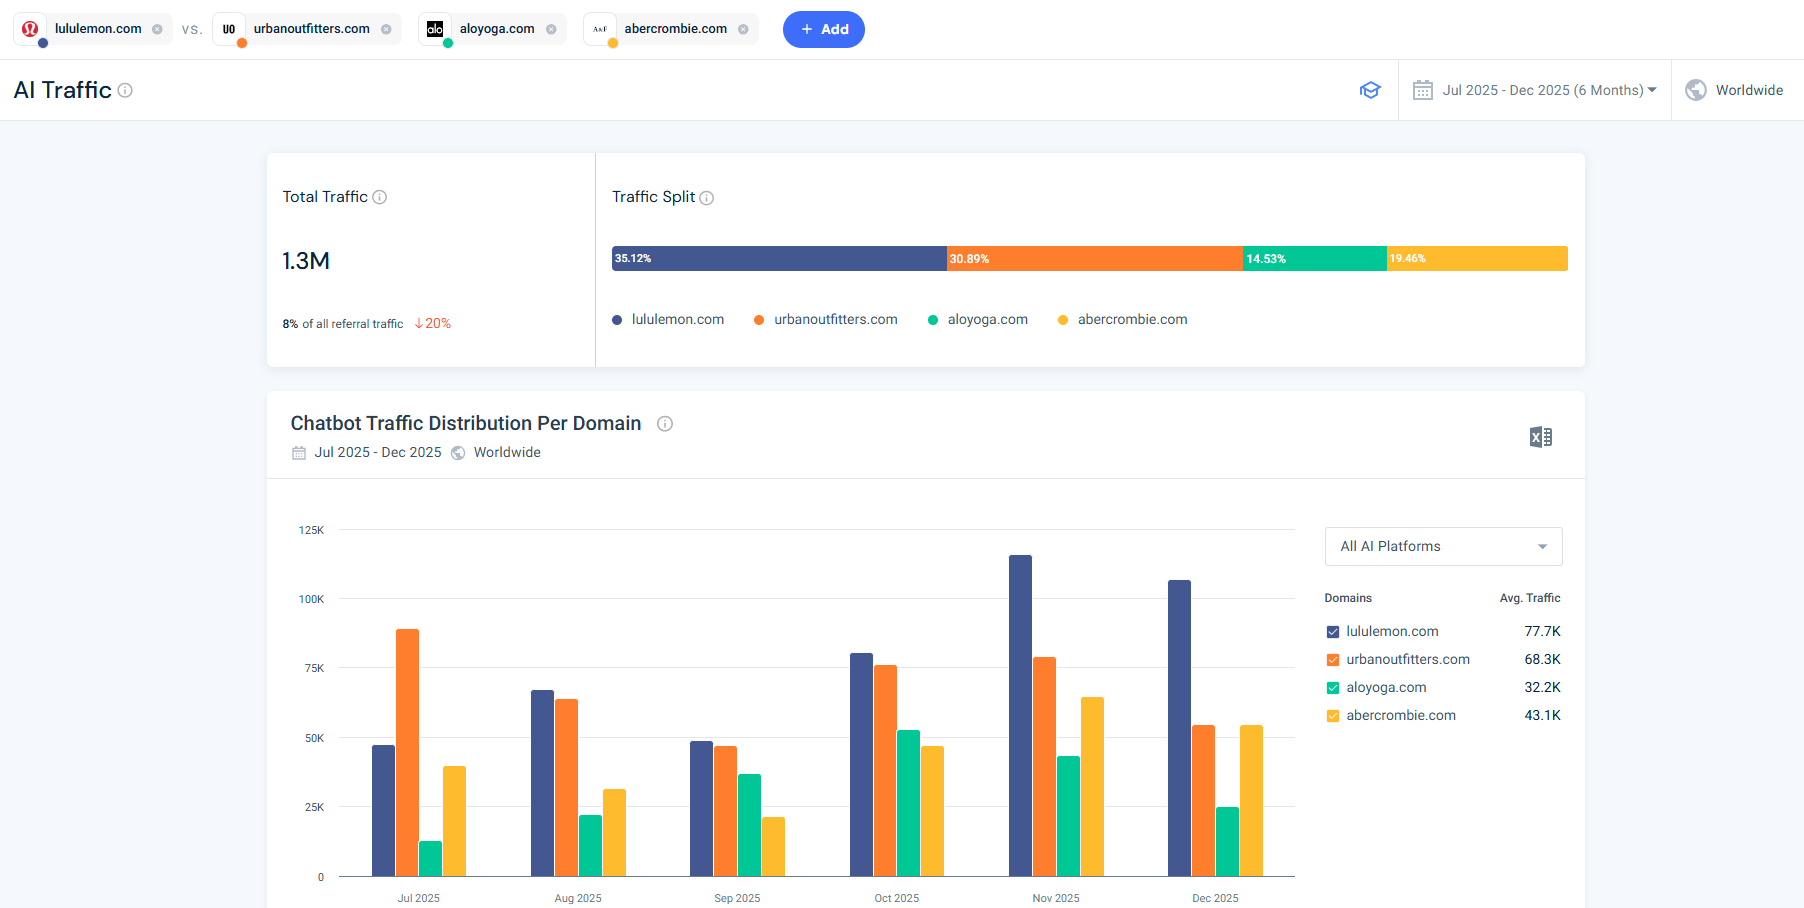
Task: Remove abercrombie.com from the comparison
Action: [x=743, y=29]
